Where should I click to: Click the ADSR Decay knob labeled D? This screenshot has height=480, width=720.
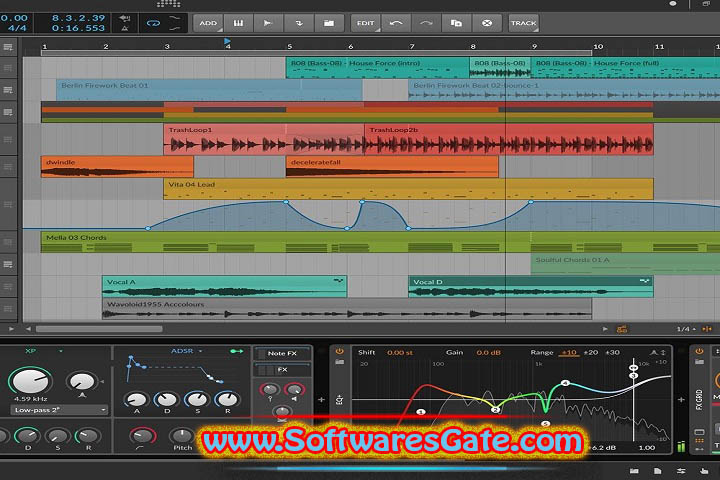(x=167, y=399)
